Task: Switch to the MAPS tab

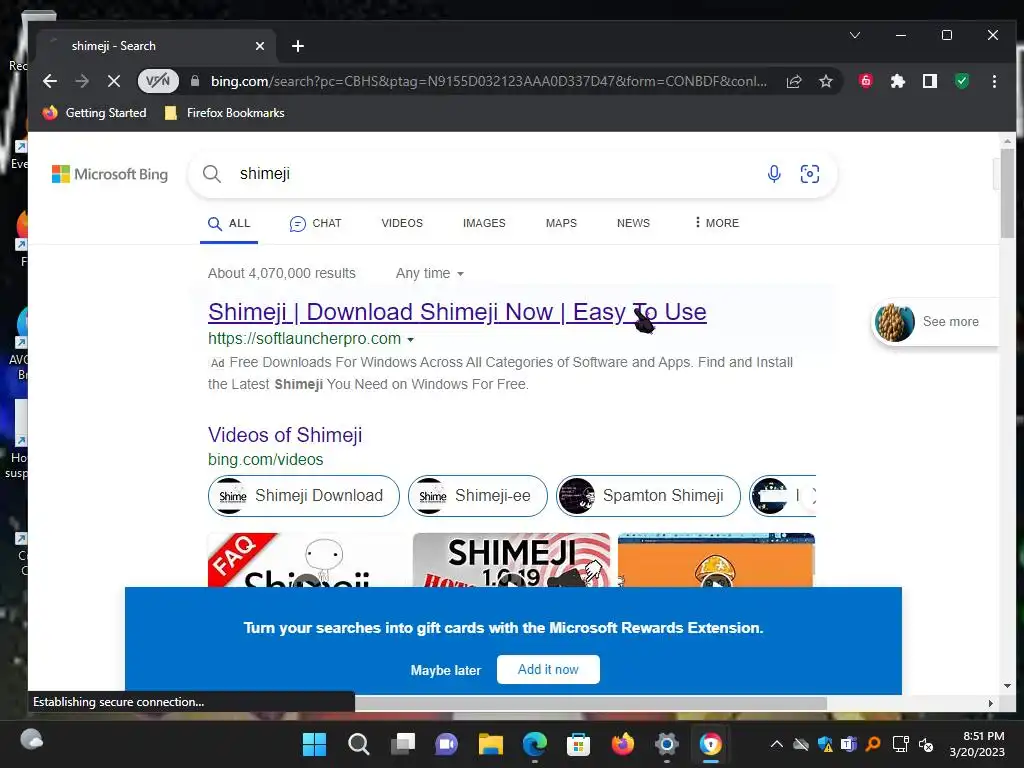Action: 561,223
